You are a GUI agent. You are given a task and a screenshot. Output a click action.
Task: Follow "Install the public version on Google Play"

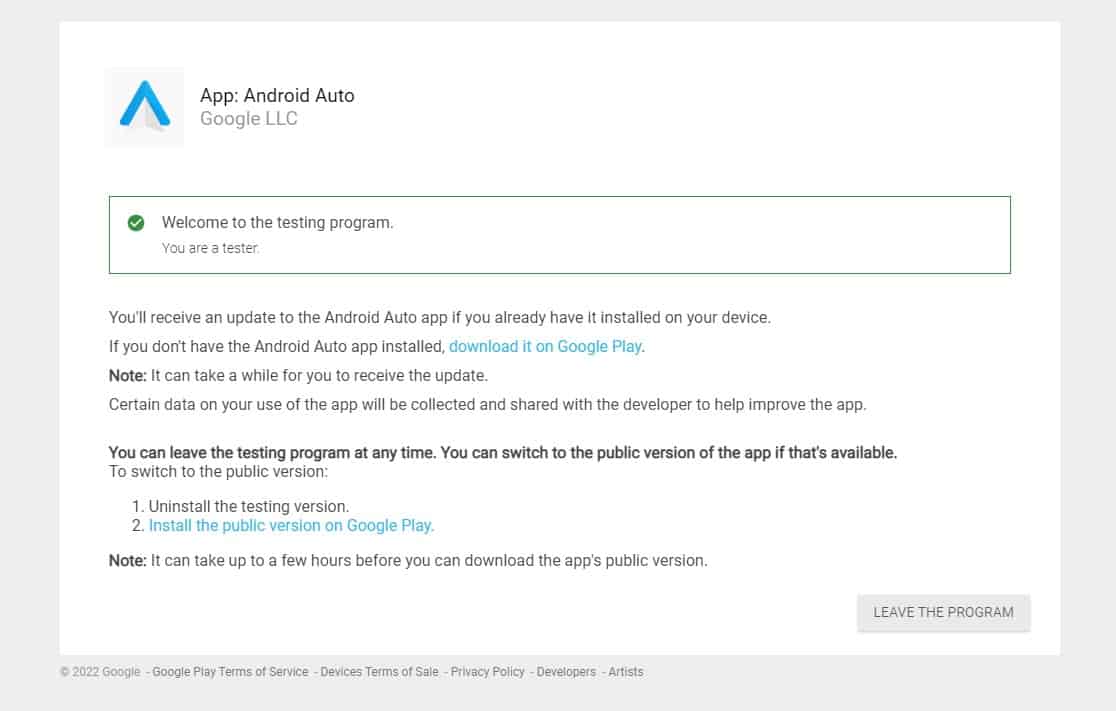(291, 525)
